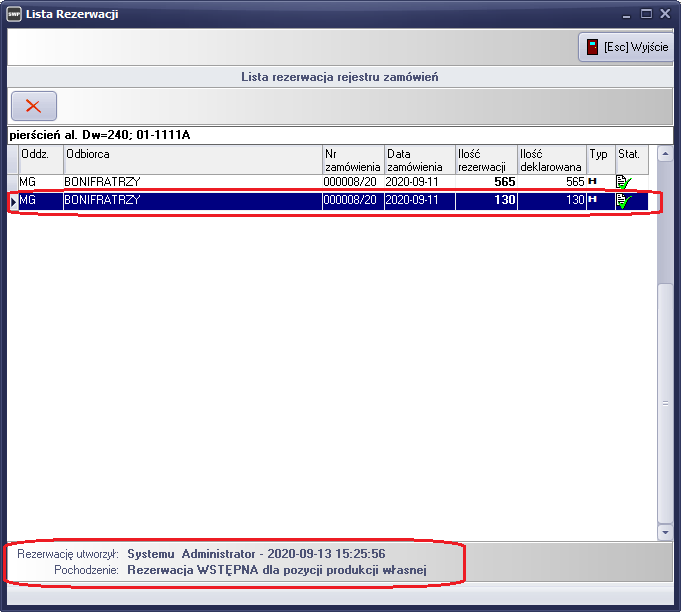The height and width of the screenshot is (612, 681).
Task: Click the Typ H marker in the 565 row
Action: (593, 182)
